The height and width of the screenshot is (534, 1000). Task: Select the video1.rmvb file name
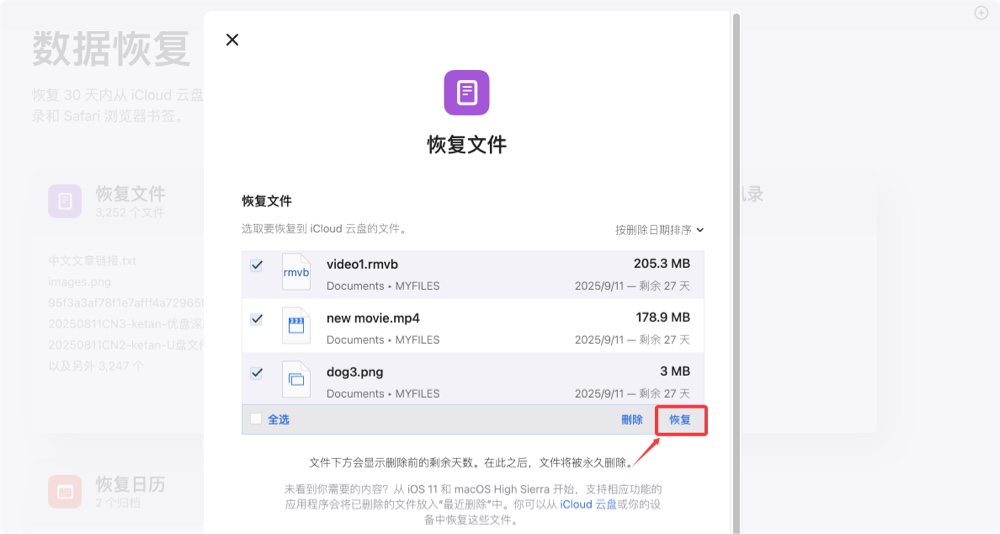[x=362, y=264]
